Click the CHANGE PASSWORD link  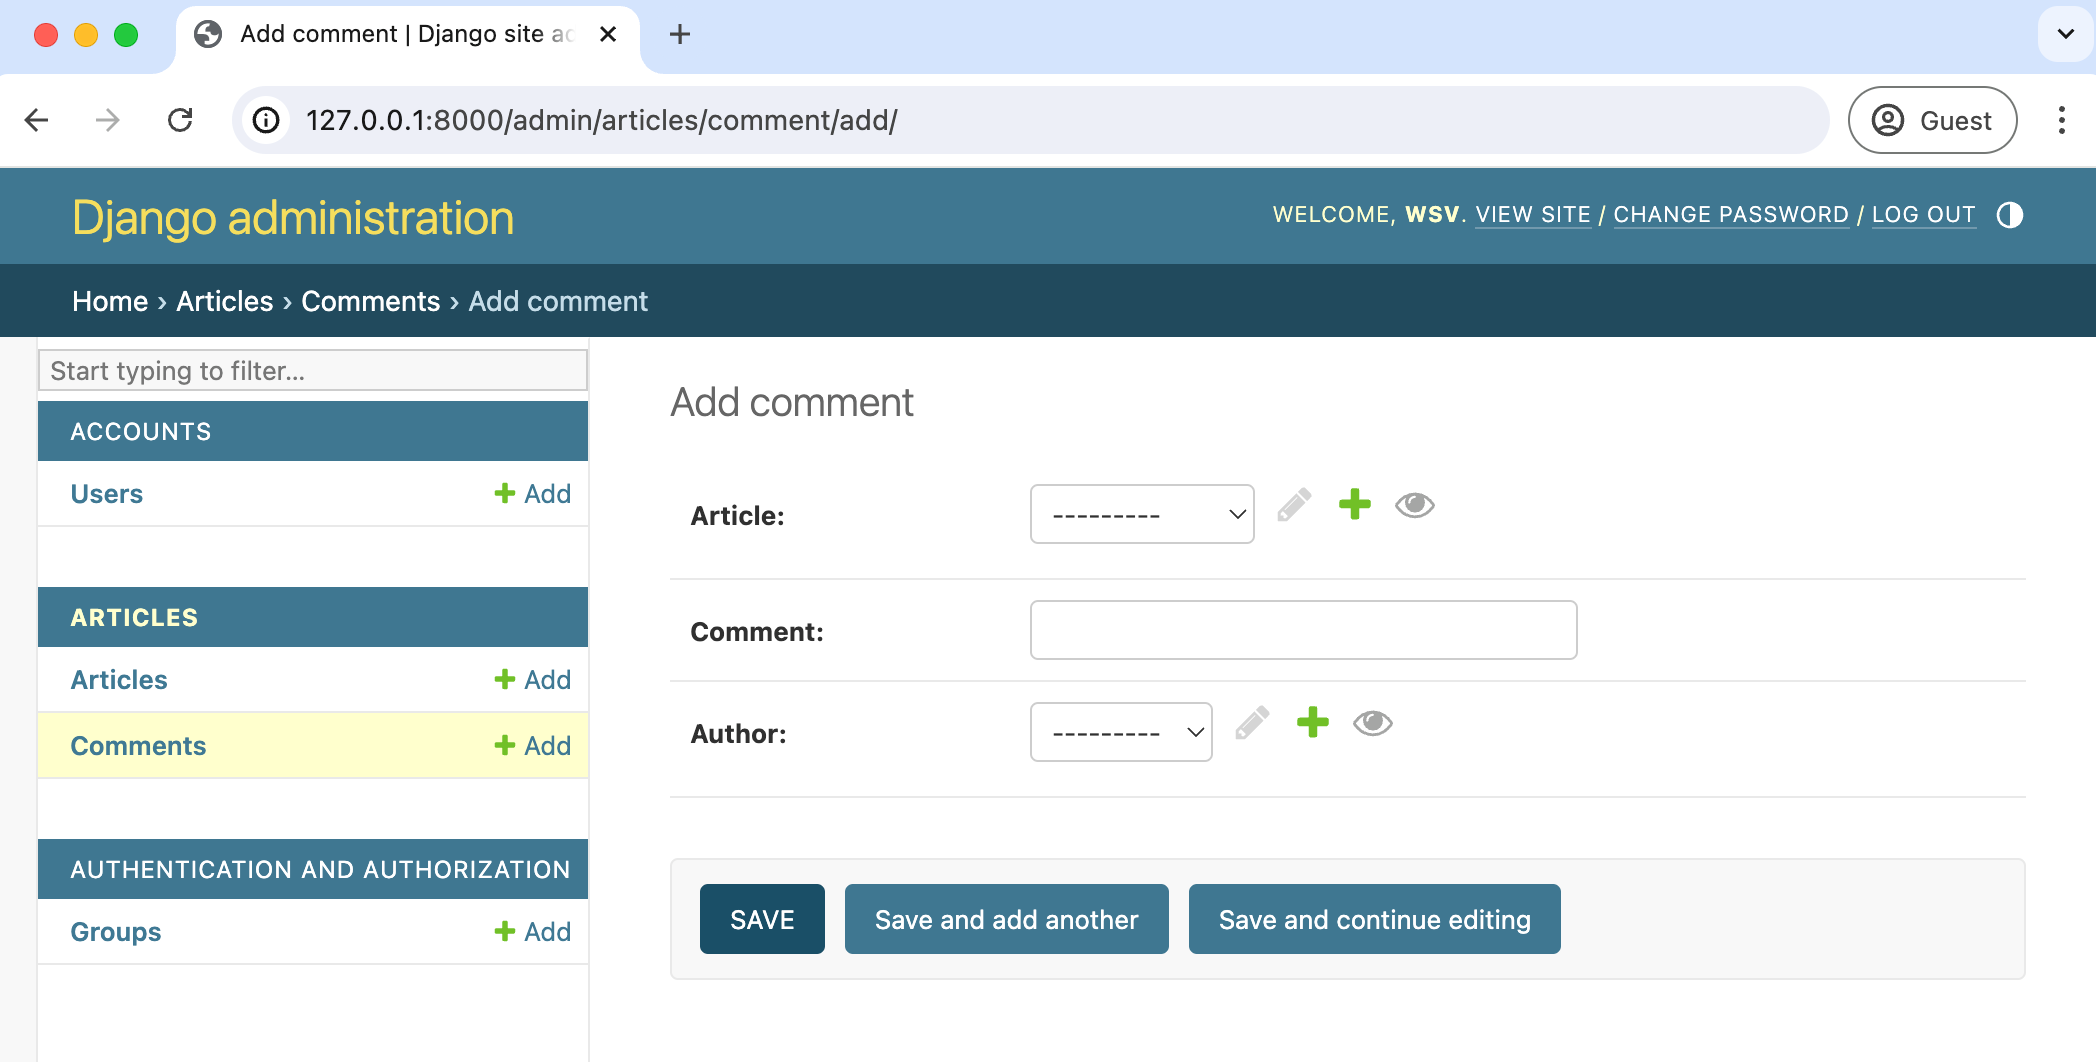point(1731,215)
